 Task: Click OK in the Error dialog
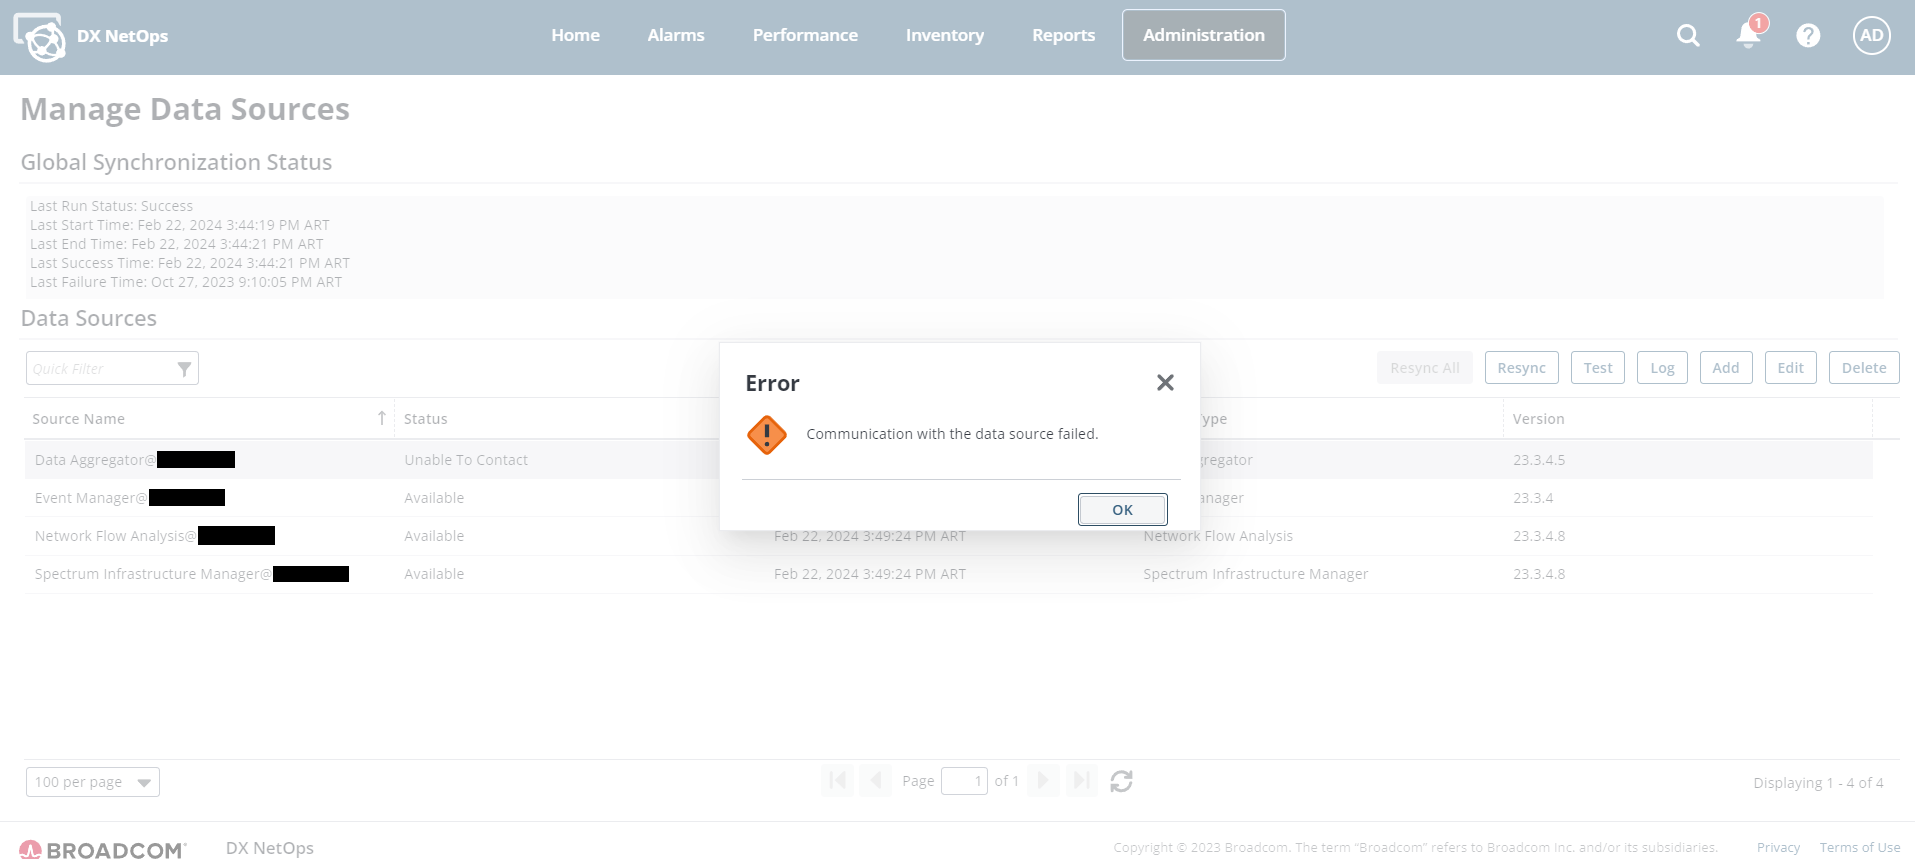click(x=1122, y=510)
